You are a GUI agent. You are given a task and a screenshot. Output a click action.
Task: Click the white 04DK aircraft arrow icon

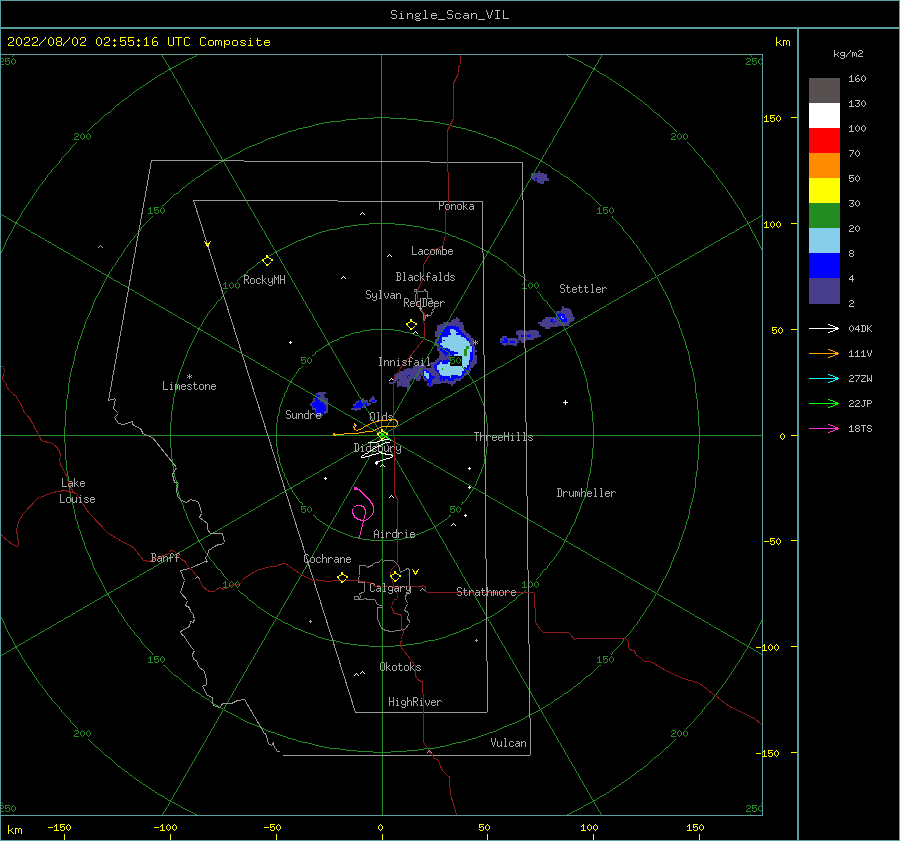(824, 328)
